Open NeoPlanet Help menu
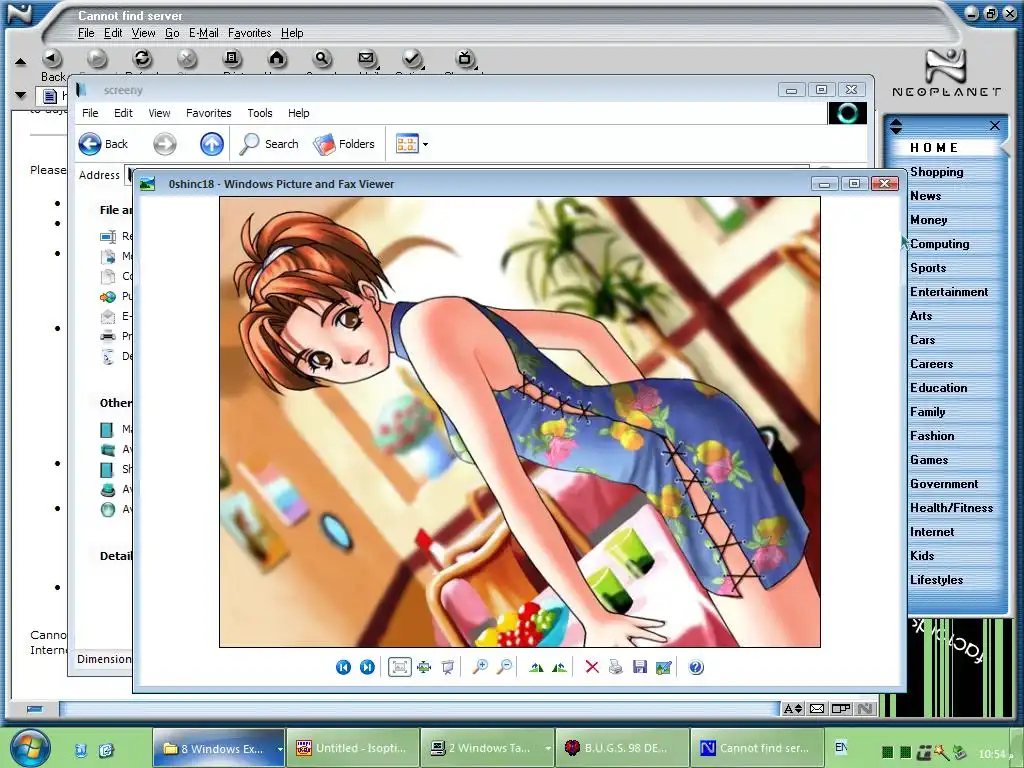 pyautogui.click(x=292, y=33)
